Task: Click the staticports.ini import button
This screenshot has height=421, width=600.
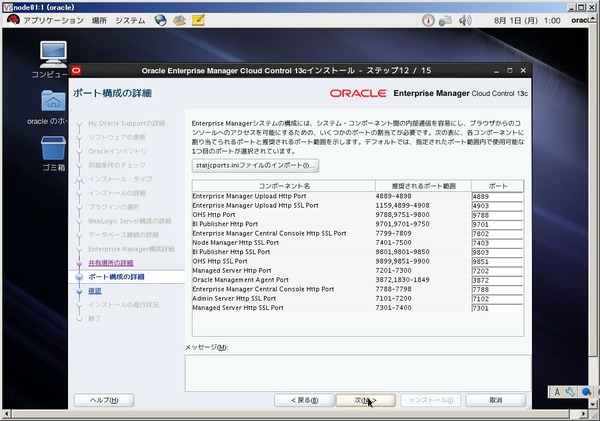Action: click(x=255, y=166)
